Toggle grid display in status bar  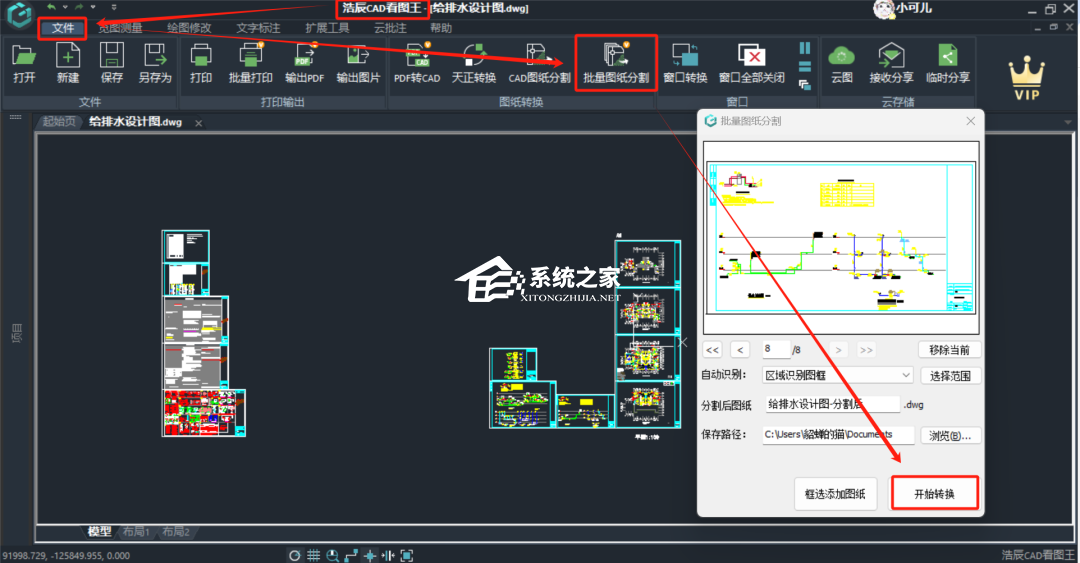(313, 555)
